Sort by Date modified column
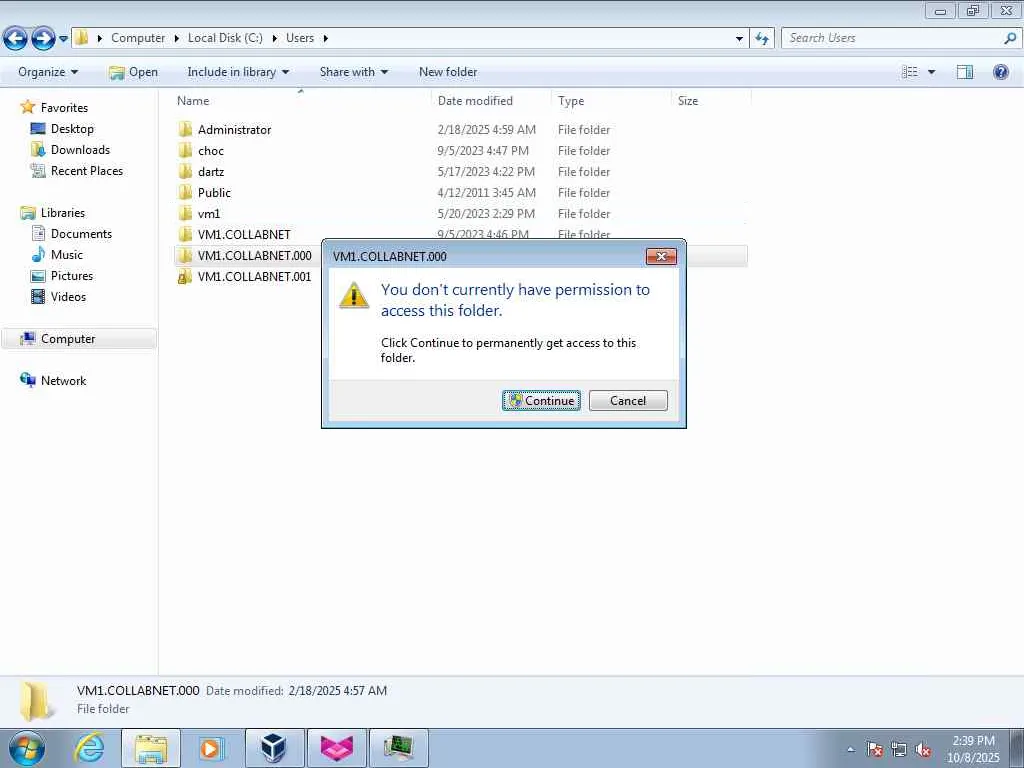The width and height of the screenshot is (1024, 768). pyautogui.click(x=490, y=101)
